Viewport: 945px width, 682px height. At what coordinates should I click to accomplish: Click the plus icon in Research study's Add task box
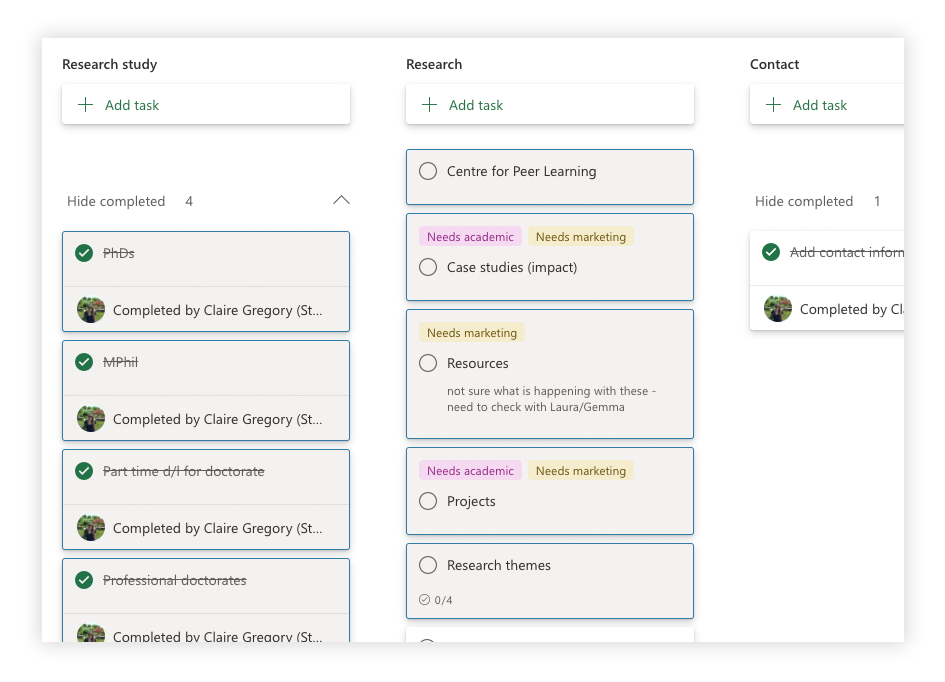86,104
